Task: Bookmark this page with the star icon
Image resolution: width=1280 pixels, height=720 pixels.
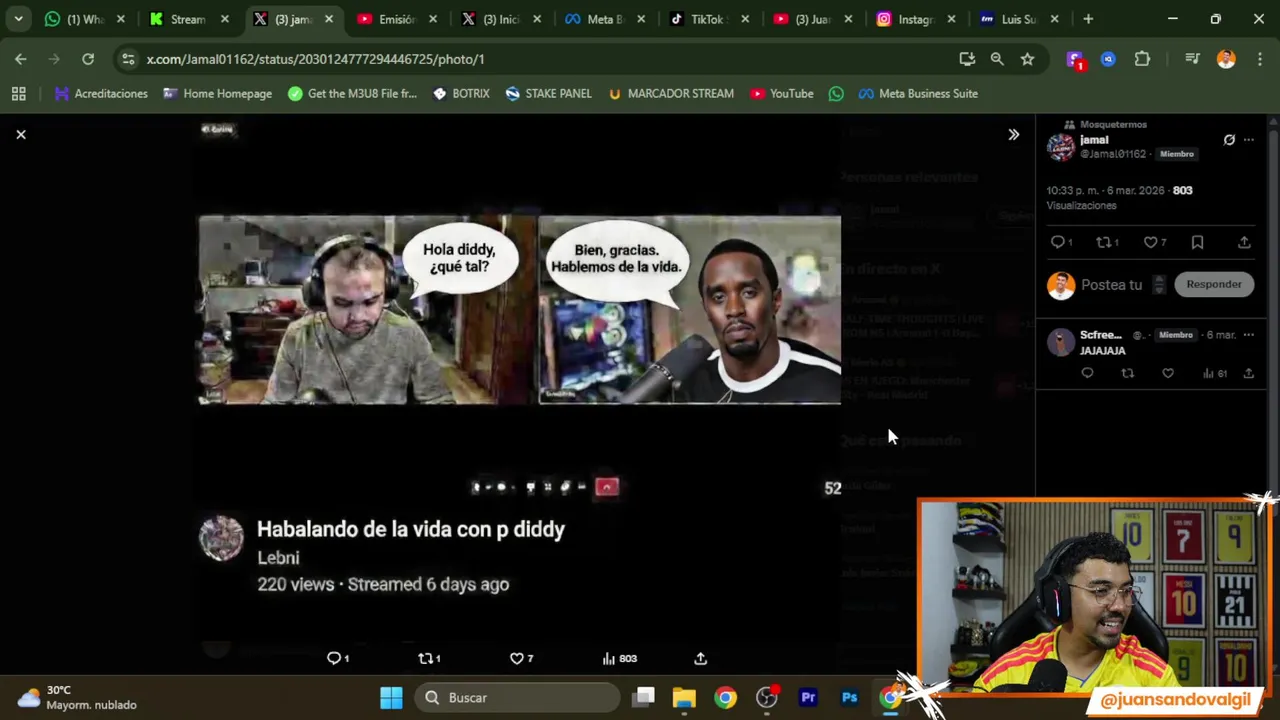Action: 1027,59
